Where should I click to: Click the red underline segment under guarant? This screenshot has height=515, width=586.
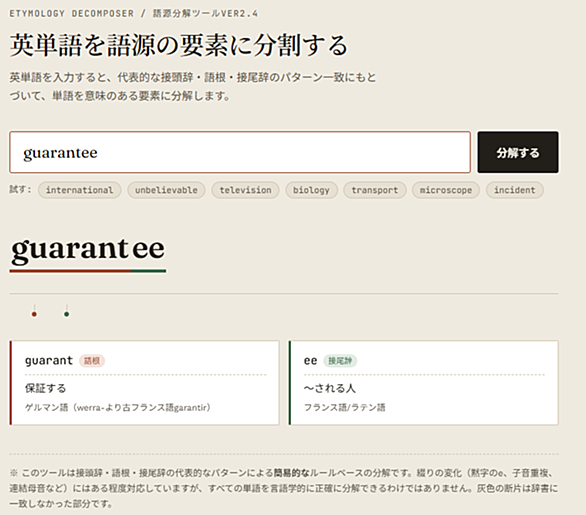pyautogui.click(x=70, y=271)
